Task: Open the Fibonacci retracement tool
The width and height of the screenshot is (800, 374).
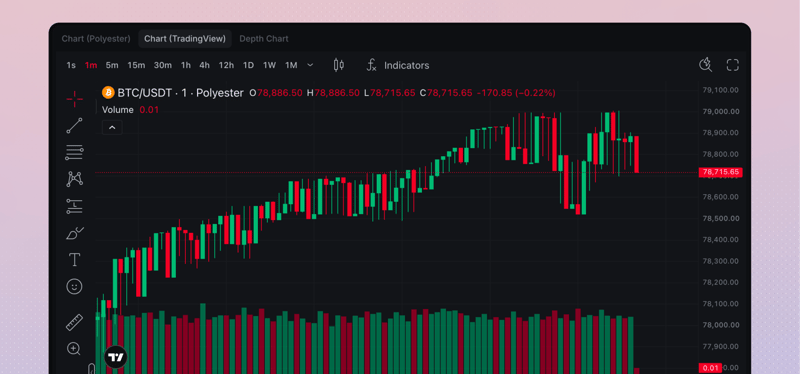Action: click(x=74, y=152)
